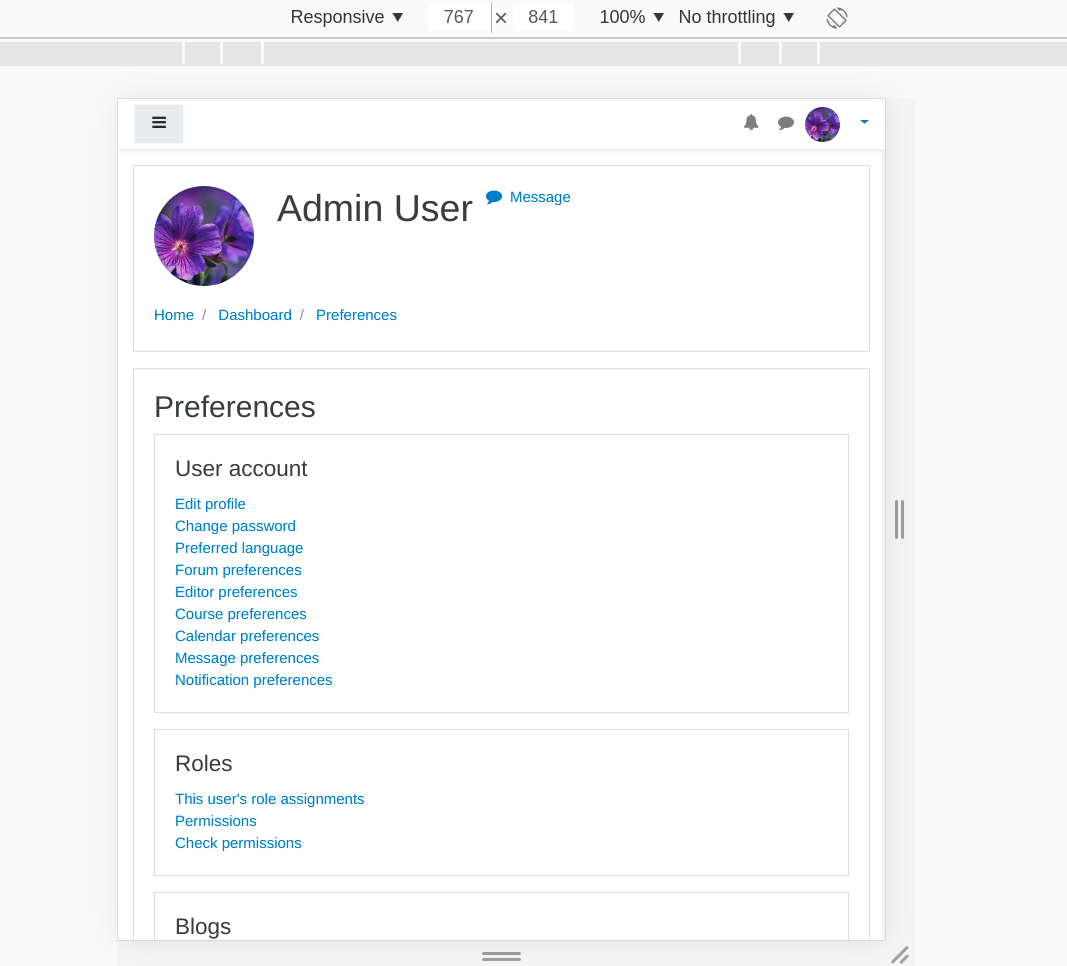Open the notifications bell
Screen dimensions: 1067x966
pyautogui.click(x=751, y=122)
